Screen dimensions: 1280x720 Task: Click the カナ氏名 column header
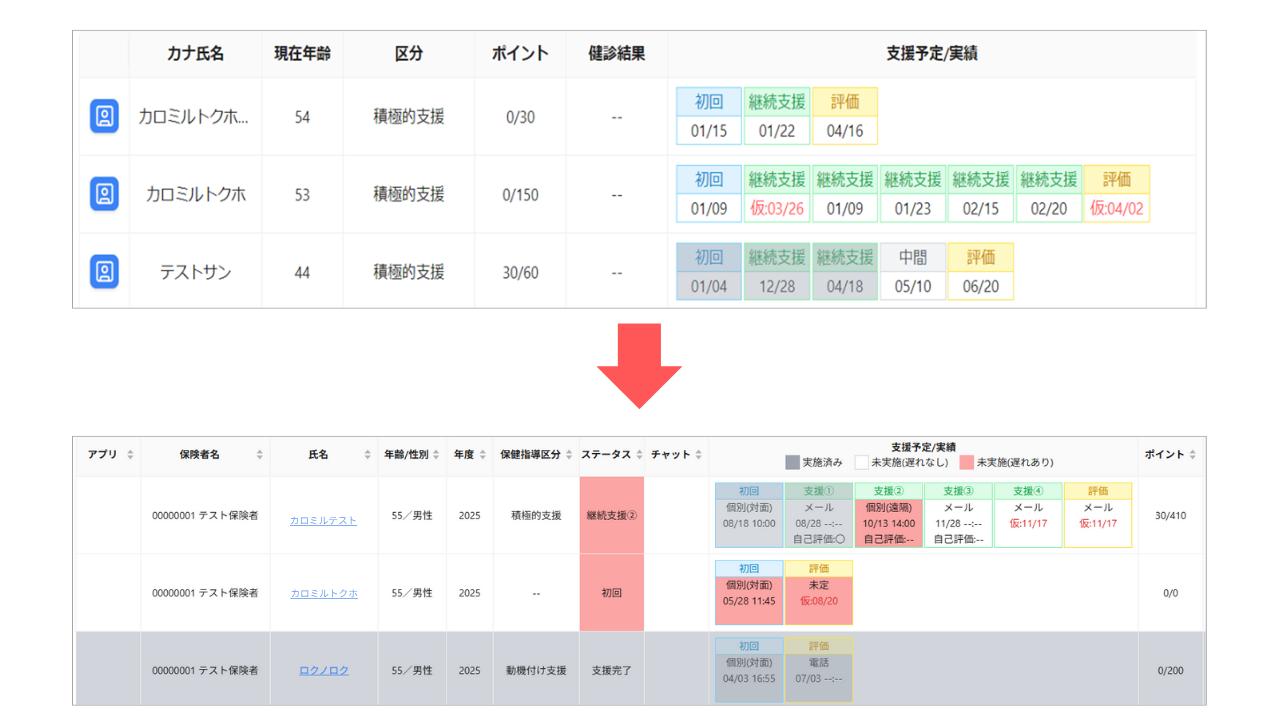click(195, 54)
